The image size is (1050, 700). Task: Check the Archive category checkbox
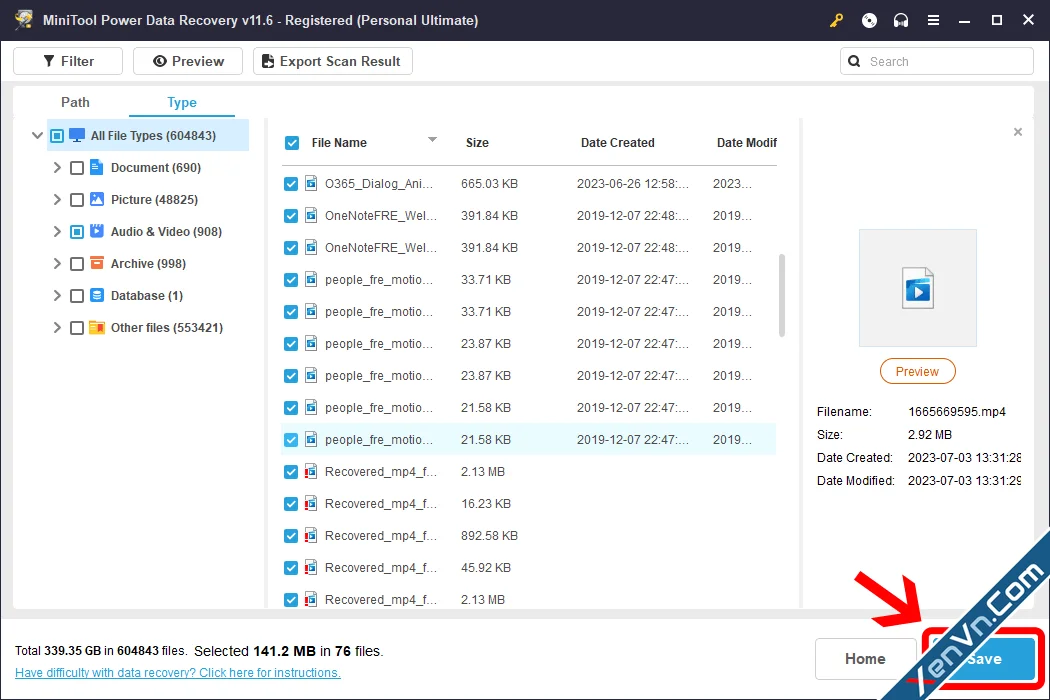point(77,264)
